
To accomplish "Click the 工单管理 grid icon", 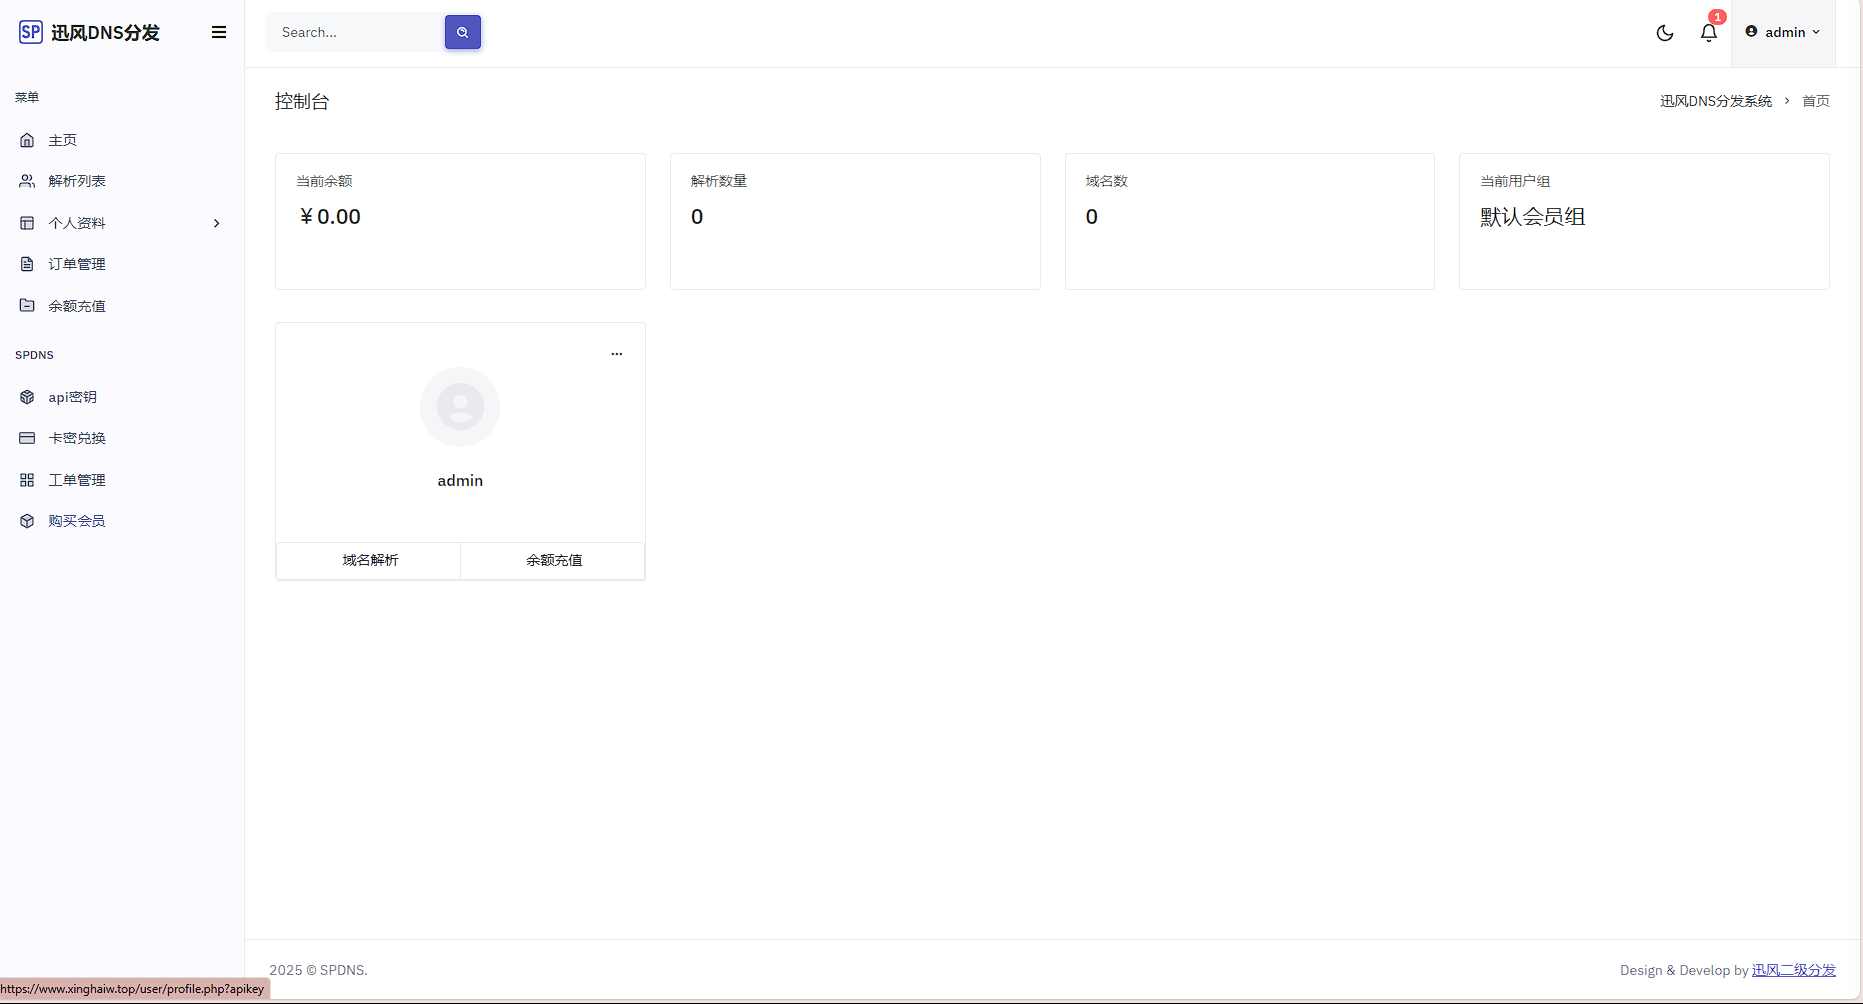I will click(27, 480).
